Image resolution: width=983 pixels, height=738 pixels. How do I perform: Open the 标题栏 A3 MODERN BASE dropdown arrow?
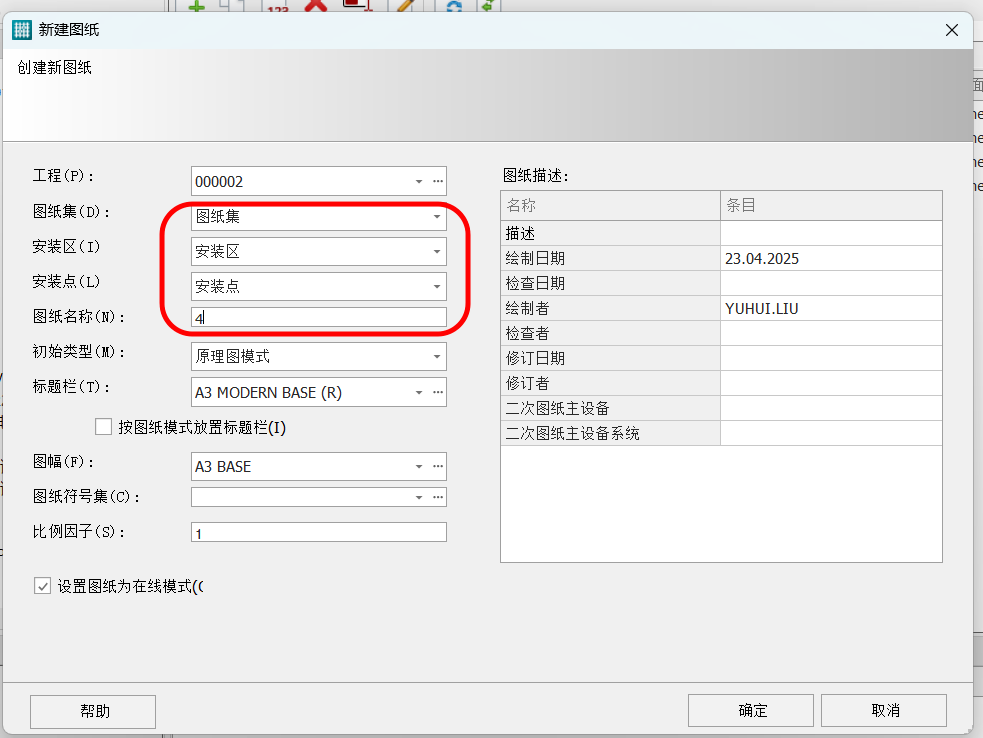419,393
